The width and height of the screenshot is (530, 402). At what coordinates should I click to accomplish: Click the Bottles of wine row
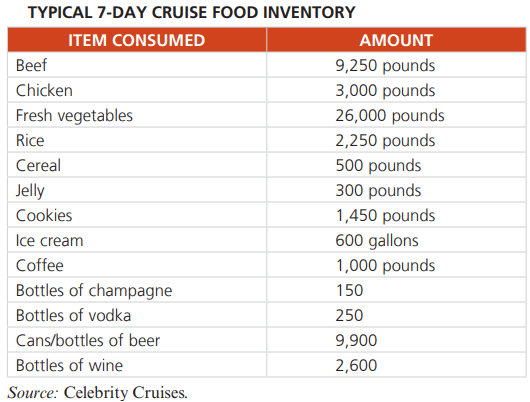point(267,365)
